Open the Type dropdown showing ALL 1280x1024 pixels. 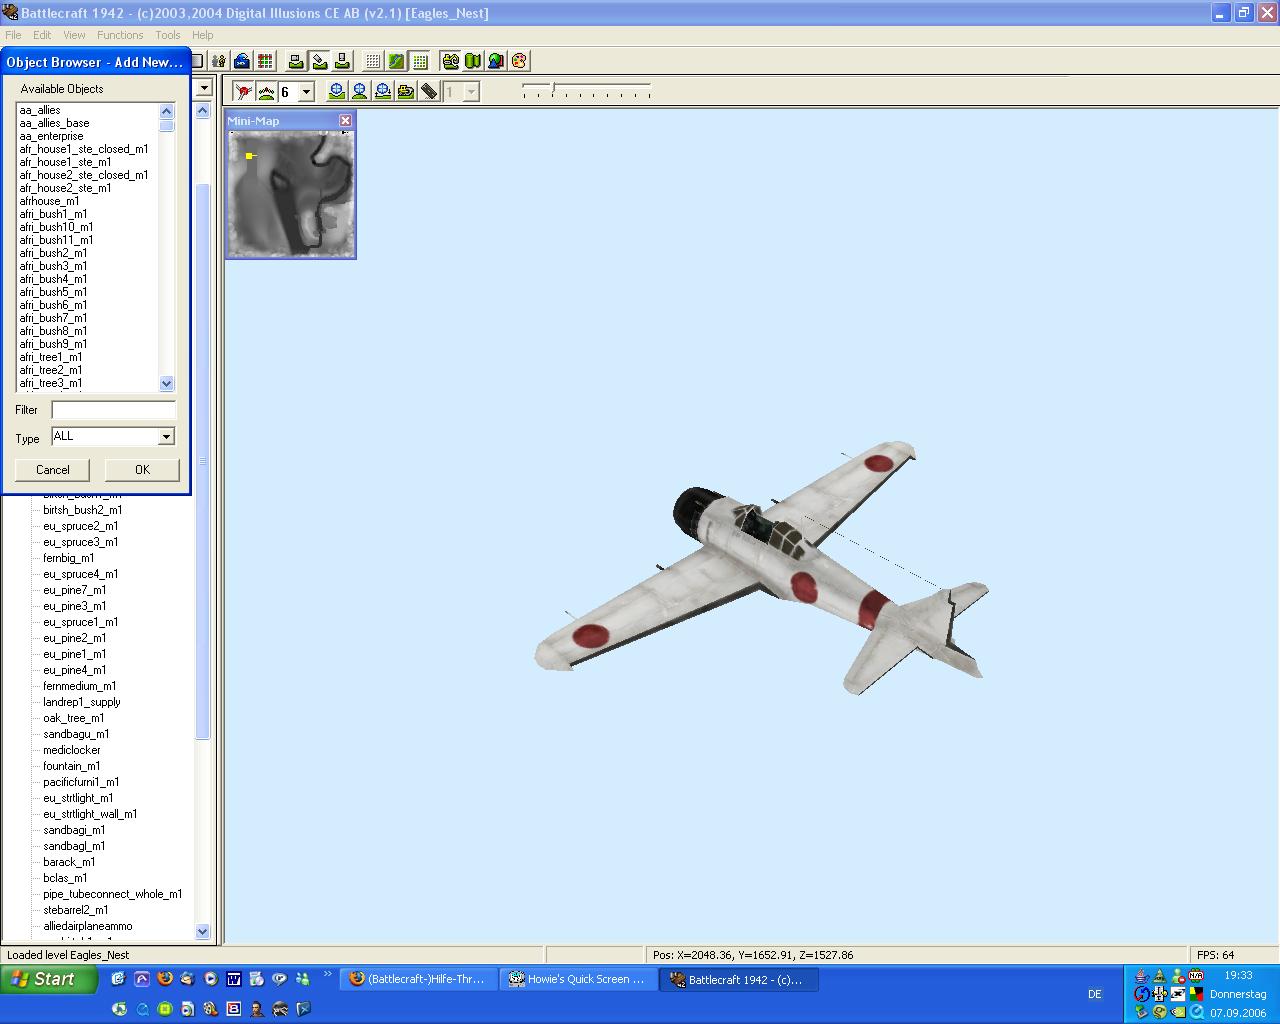pos(166,436)
